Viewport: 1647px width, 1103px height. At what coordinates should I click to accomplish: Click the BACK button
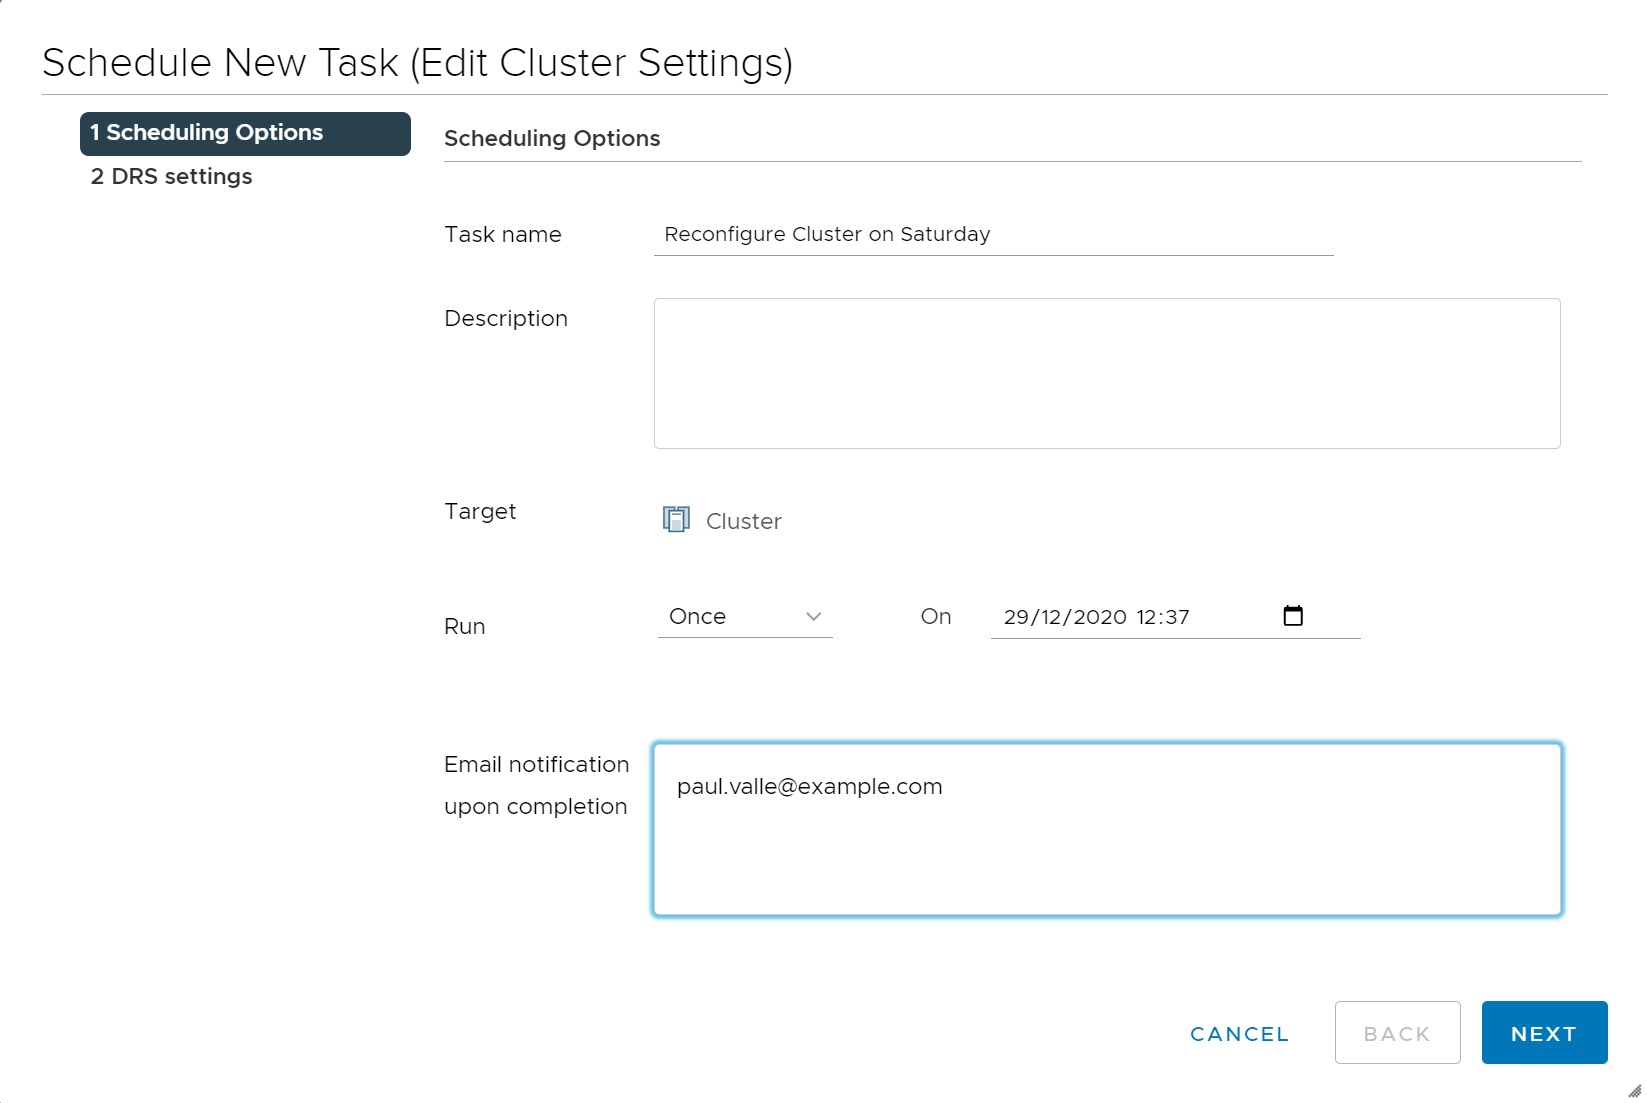(1396, 1033)
